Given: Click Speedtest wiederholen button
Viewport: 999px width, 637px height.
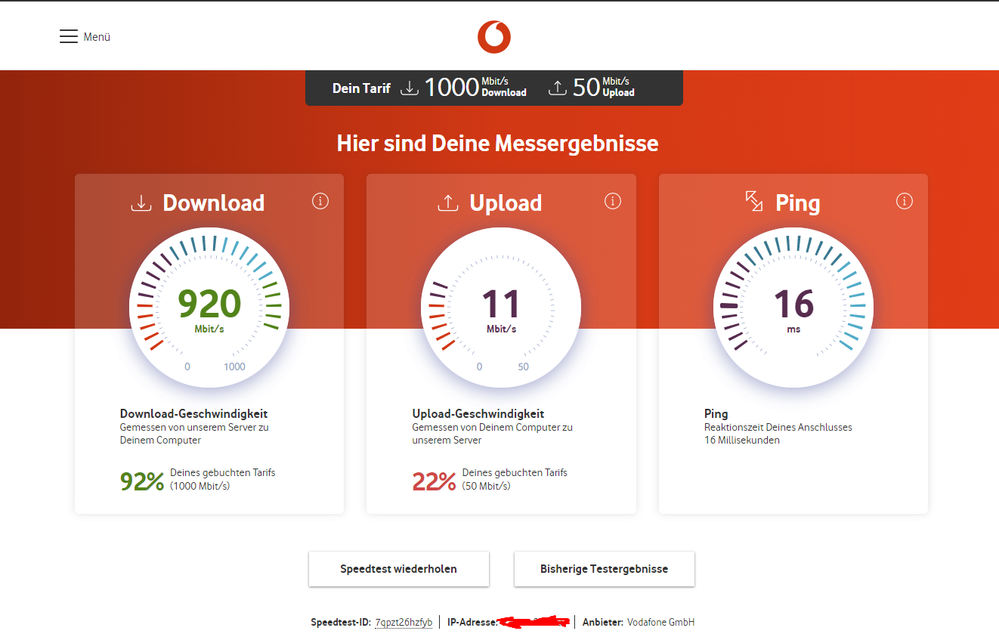Looking at the screenshot, I should point(399,569).
